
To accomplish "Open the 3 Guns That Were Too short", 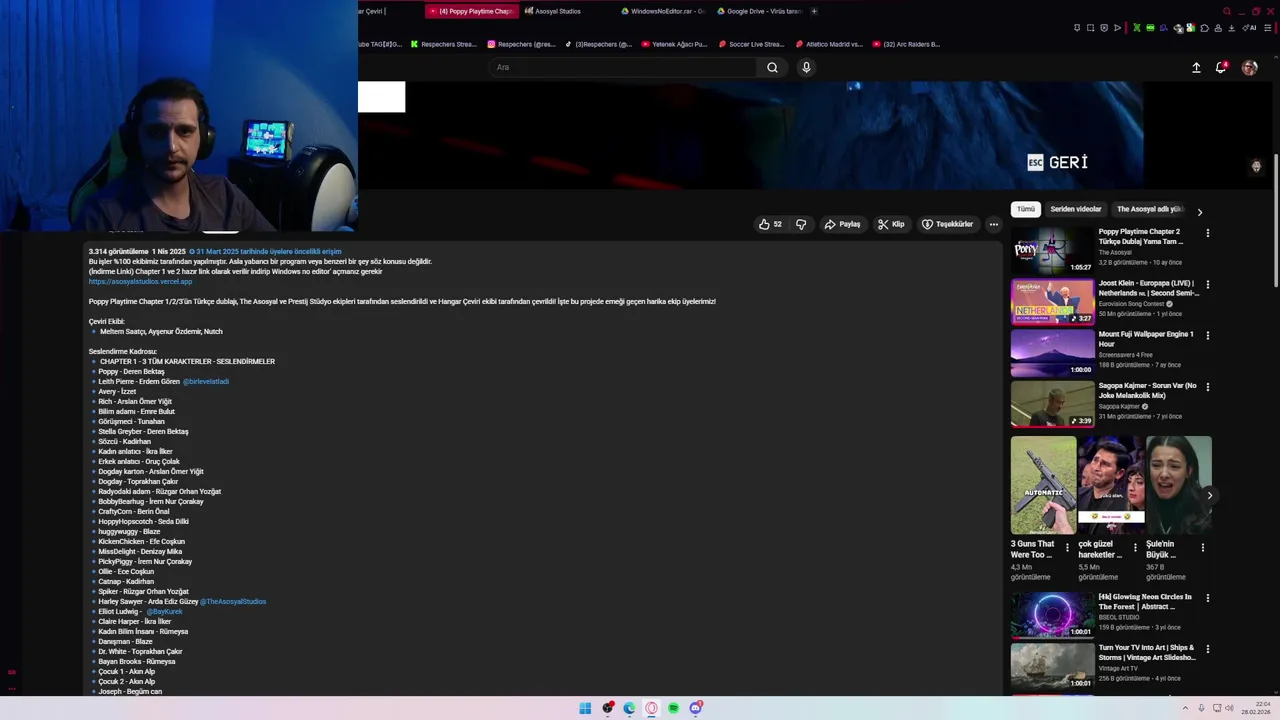I will [x=1043, y=485].
